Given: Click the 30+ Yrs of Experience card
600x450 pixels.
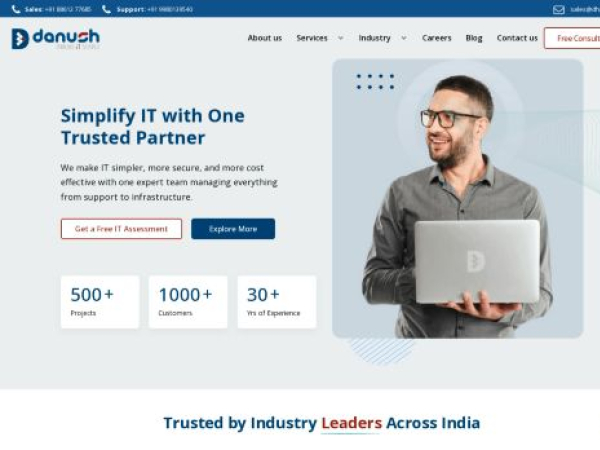Looking at the screenshot, I should click(x=277, y=302).
